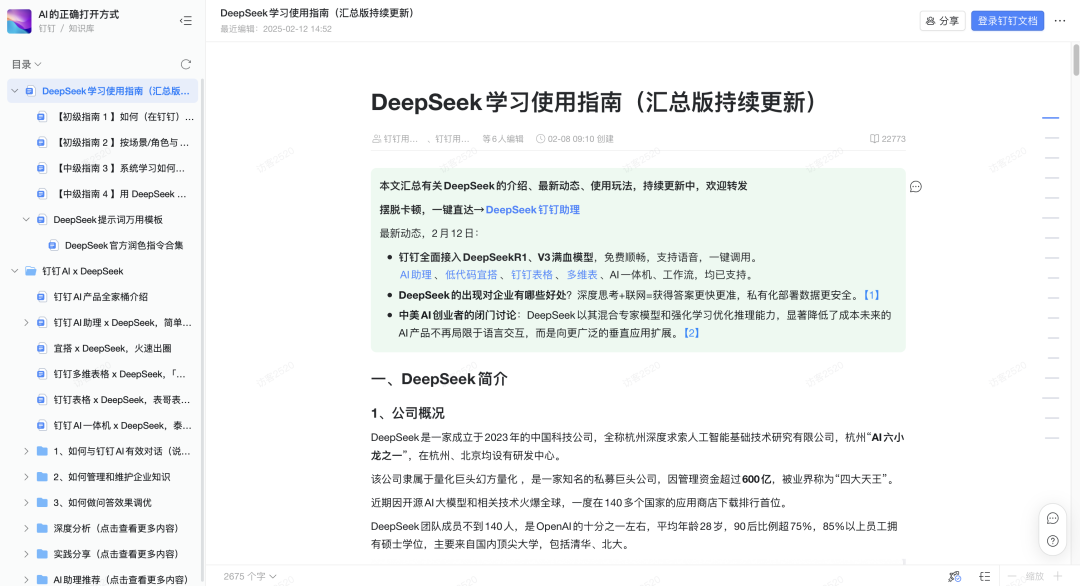
Task: Click the 【初级指南 1】 document icon
Action: [41, 117]
